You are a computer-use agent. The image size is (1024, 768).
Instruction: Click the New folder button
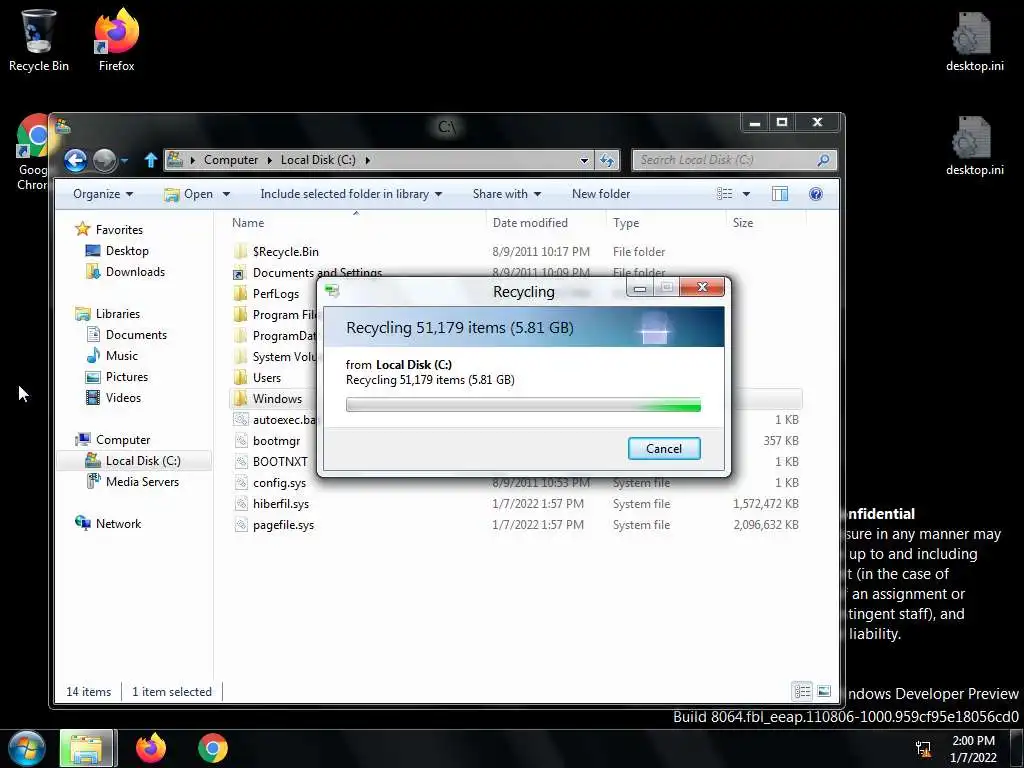tap(601, 194)
